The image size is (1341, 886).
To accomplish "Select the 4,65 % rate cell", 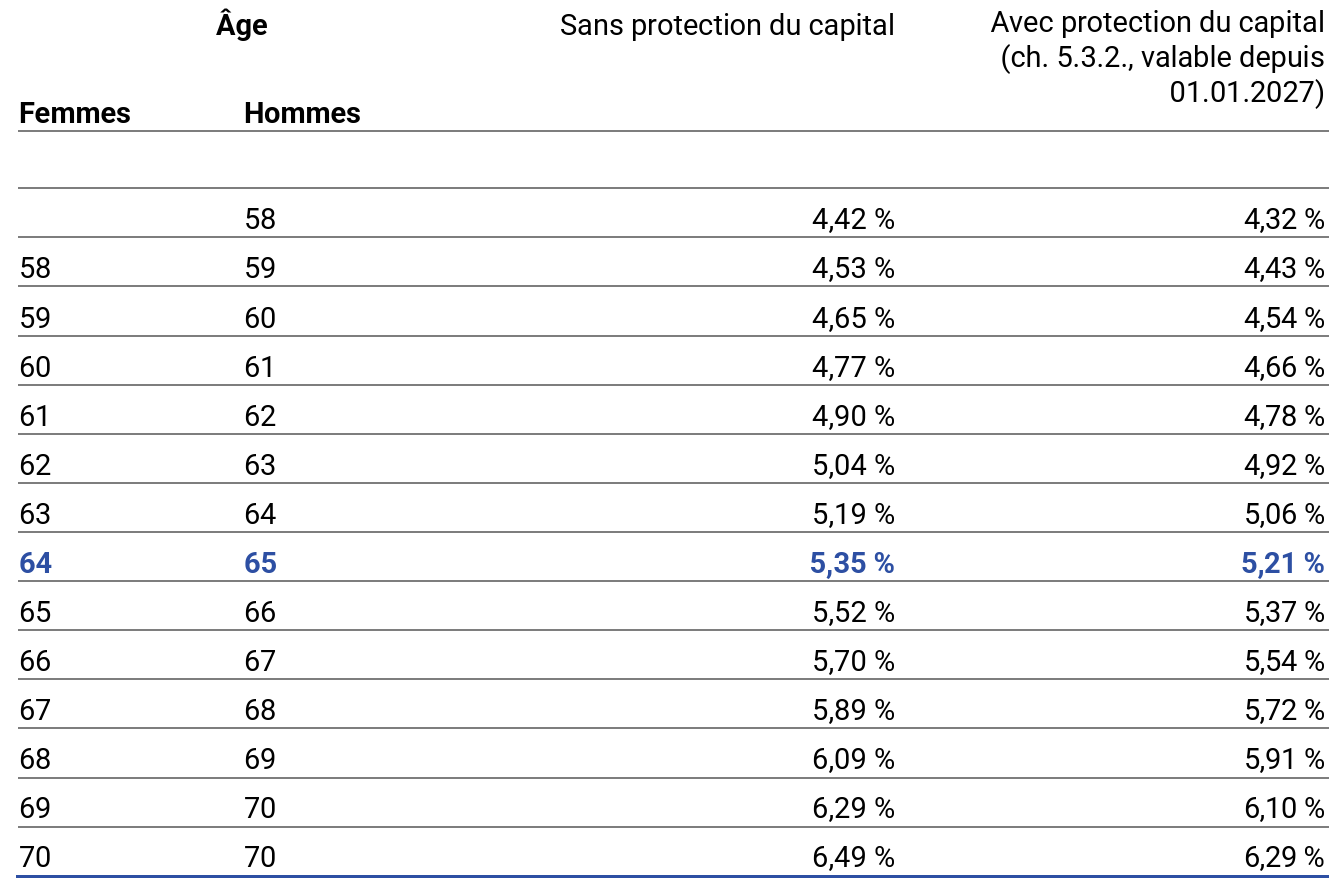I will (x=853, y=318).
